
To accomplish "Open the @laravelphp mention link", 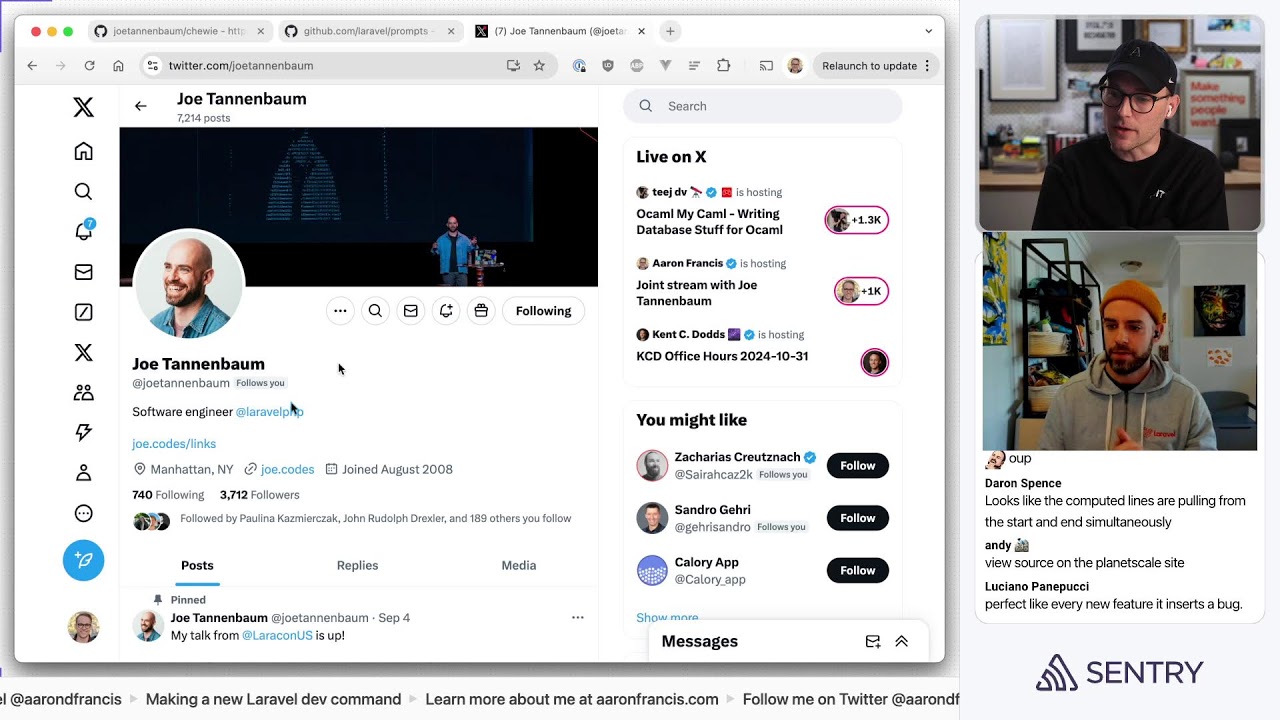I will (270, 412).
